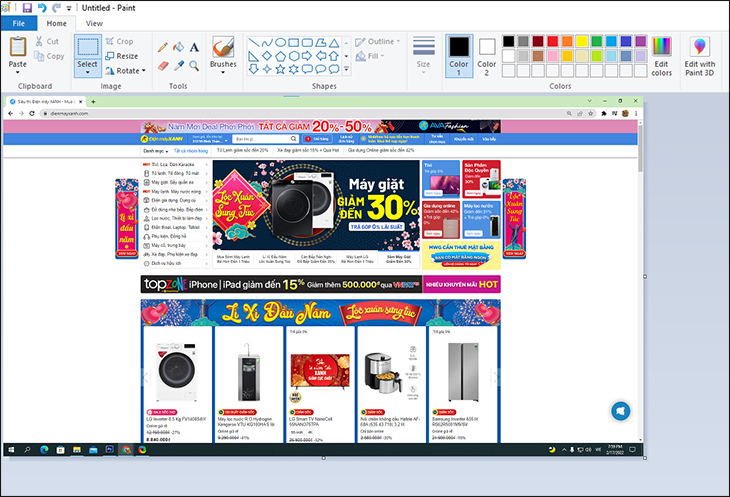Click the canvas bottom-center resize handle

pos(324,458)
